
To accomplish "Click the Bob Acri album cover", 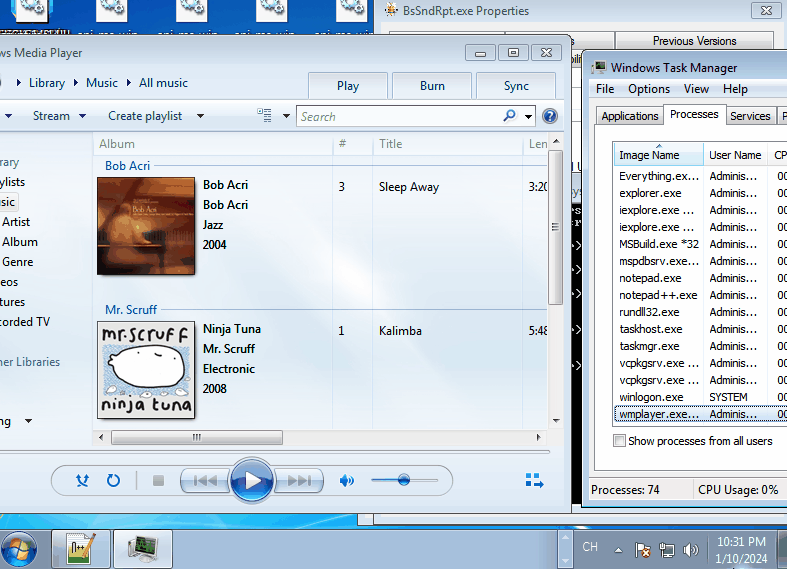I will [146, 226].
